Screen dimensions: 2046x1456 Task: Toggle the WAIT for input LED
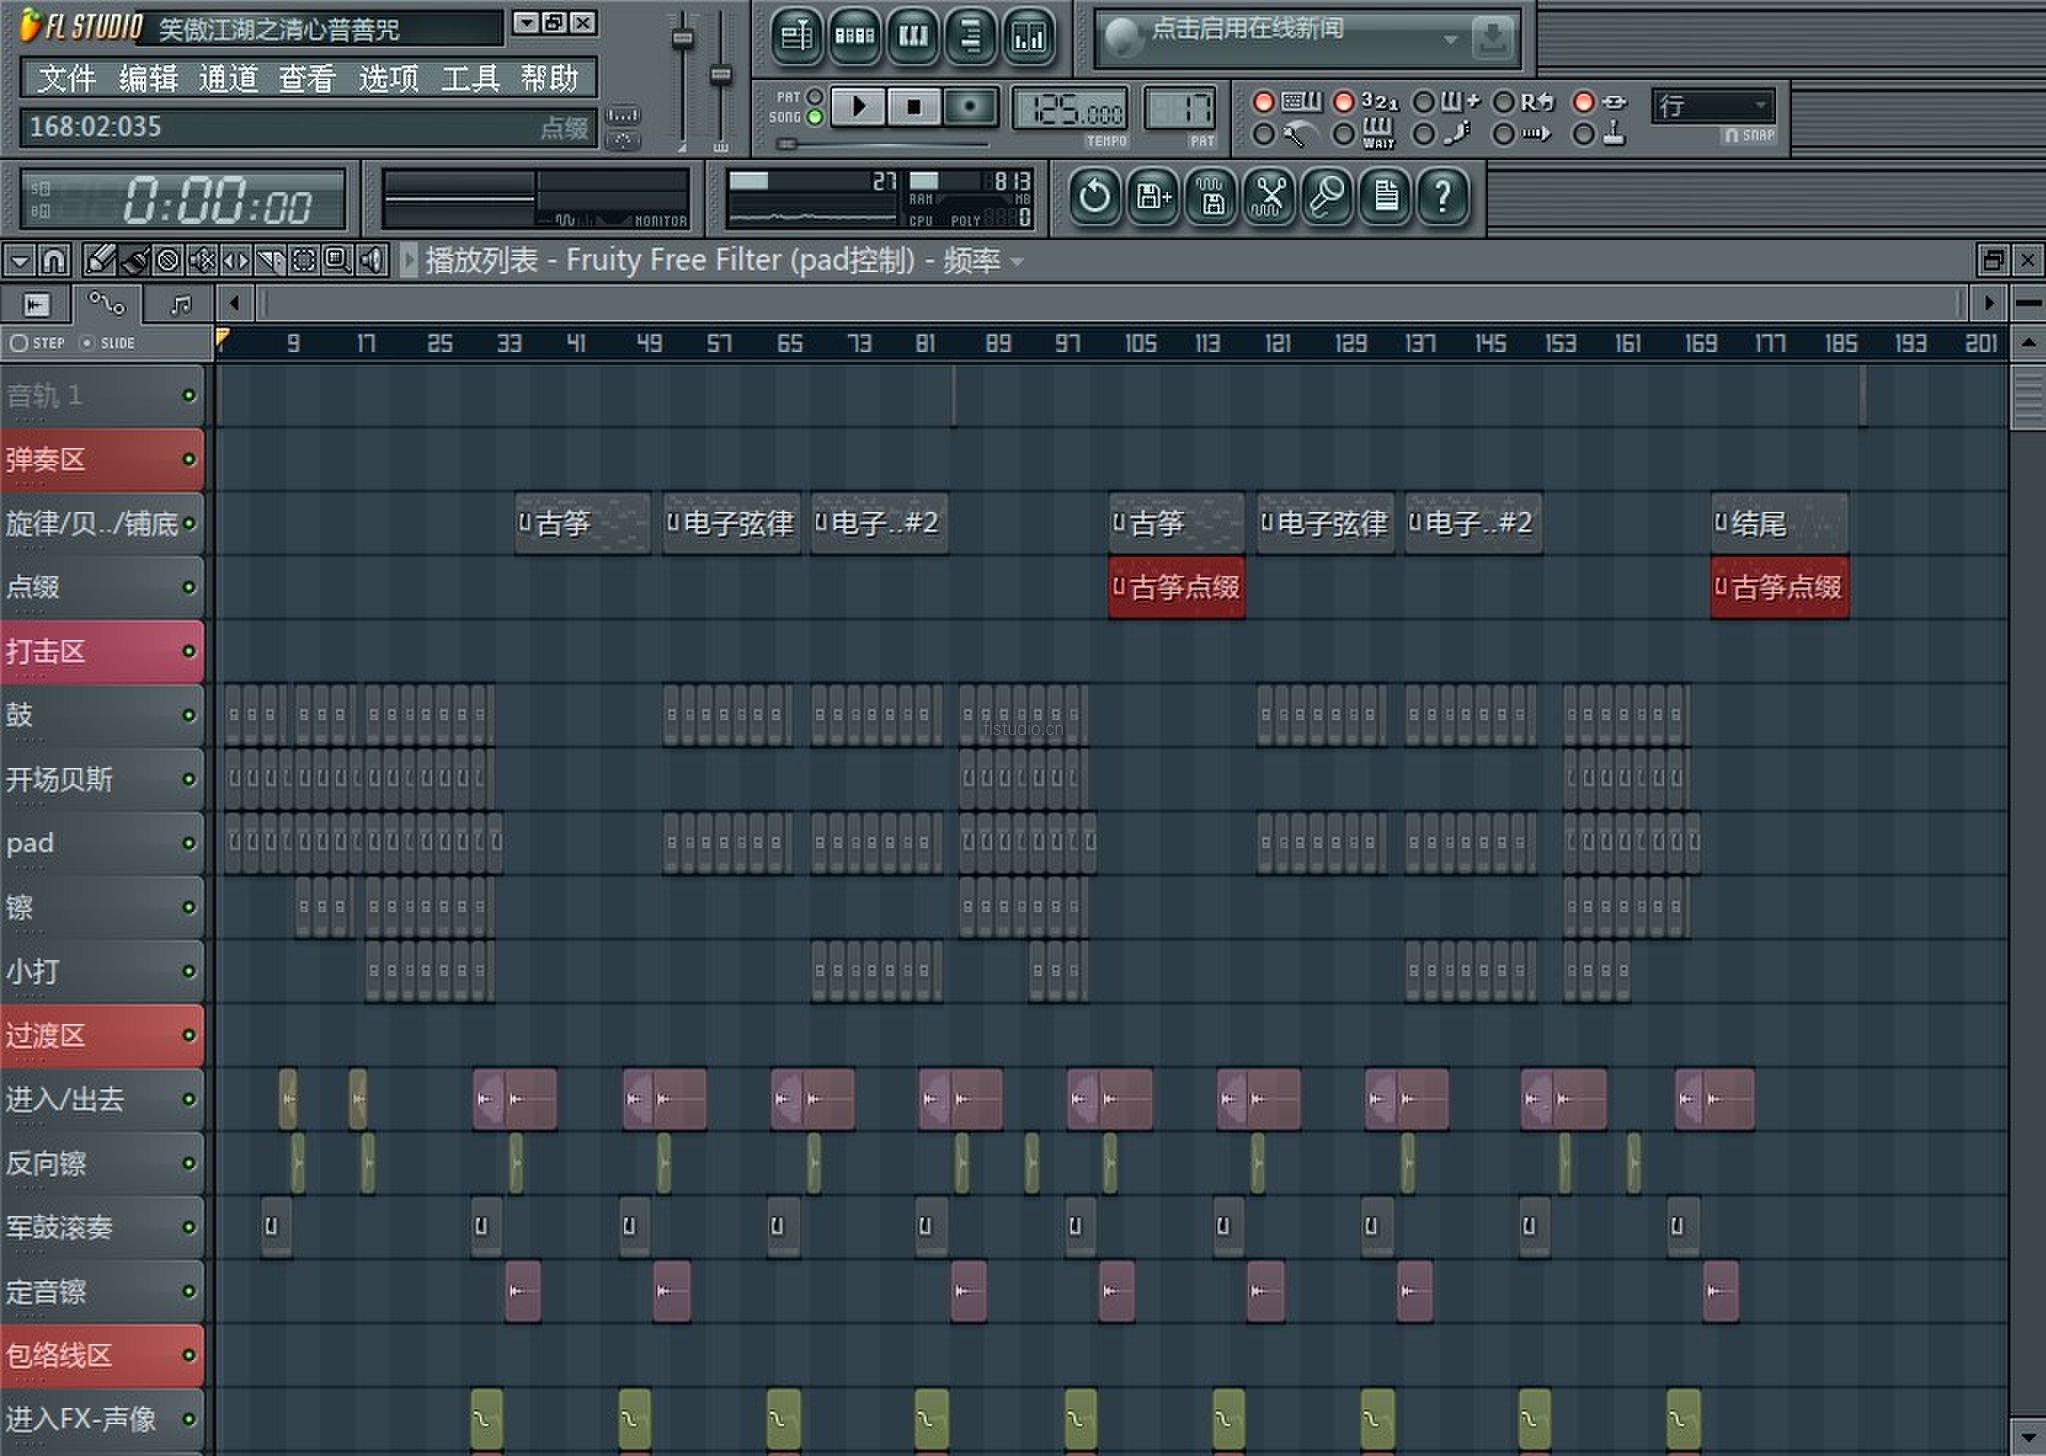point(1344,134)
